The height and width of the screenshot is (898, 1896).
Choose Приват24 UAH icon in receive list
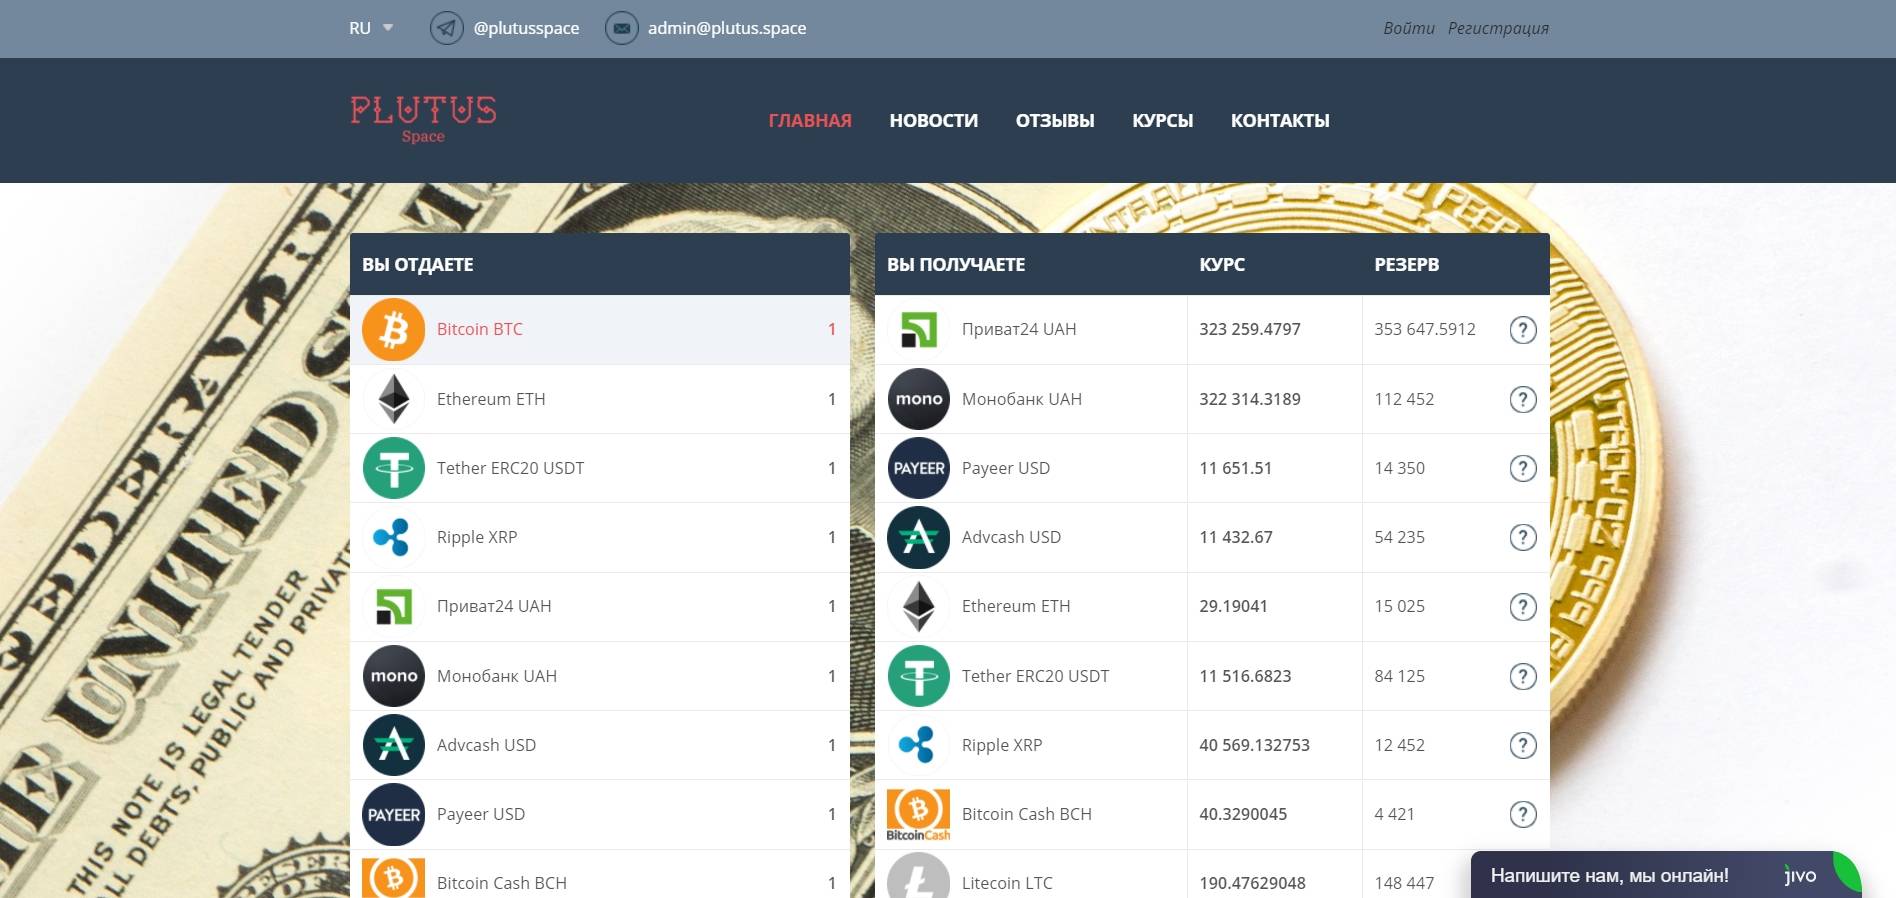919,329
